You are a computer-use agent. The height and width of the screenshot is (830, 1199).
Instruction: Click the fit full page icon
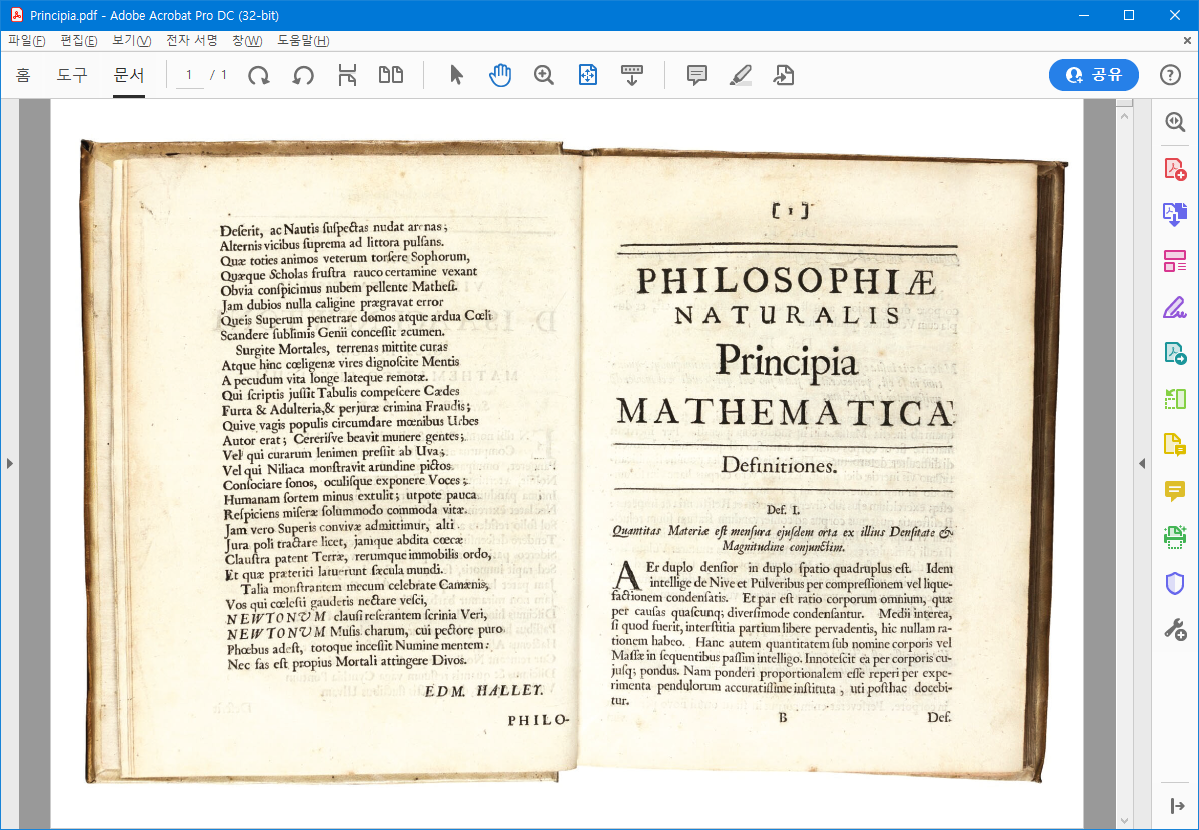tap(587, 75)
